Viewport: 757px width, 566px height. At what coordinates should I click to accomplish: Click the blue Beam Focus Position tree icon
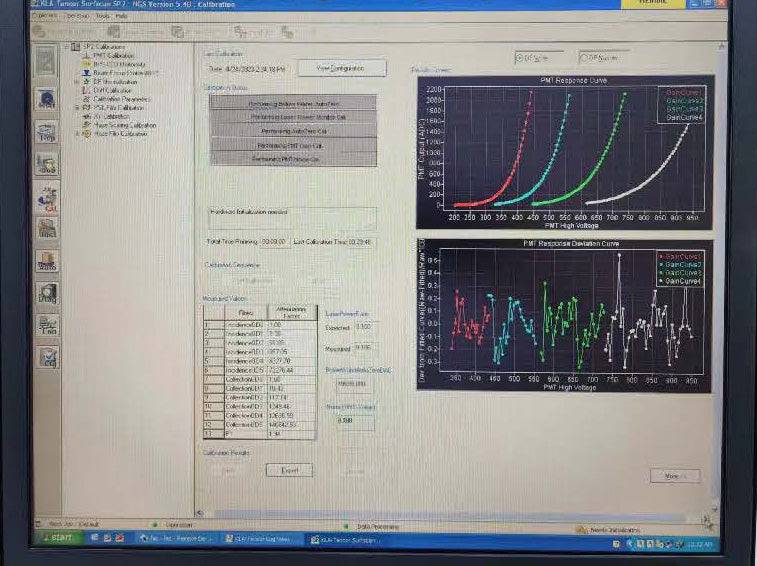pos(87,73)
